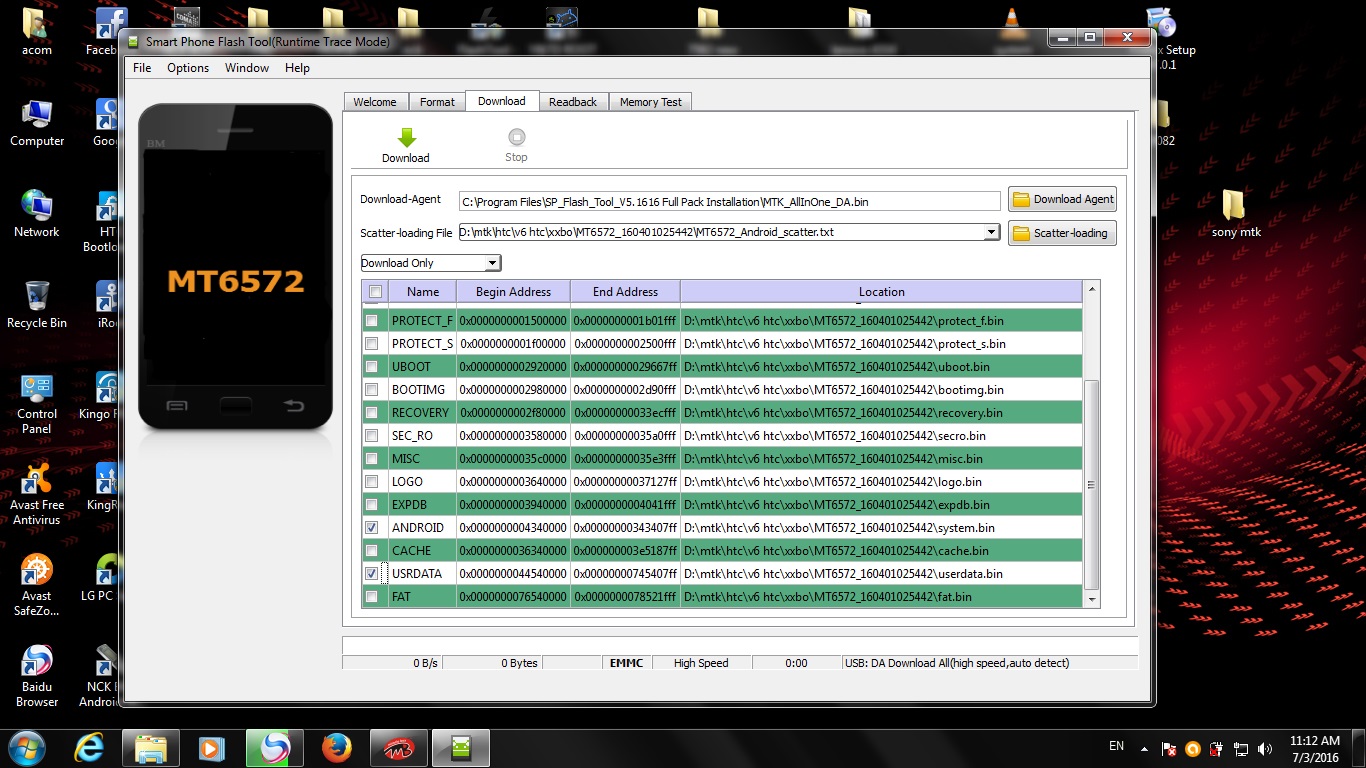Select the Recycle Bin desktop icon
Image resolution: width=1366 pixels, height=768 pixels.
pyautogui.click(x=37, y=305)
